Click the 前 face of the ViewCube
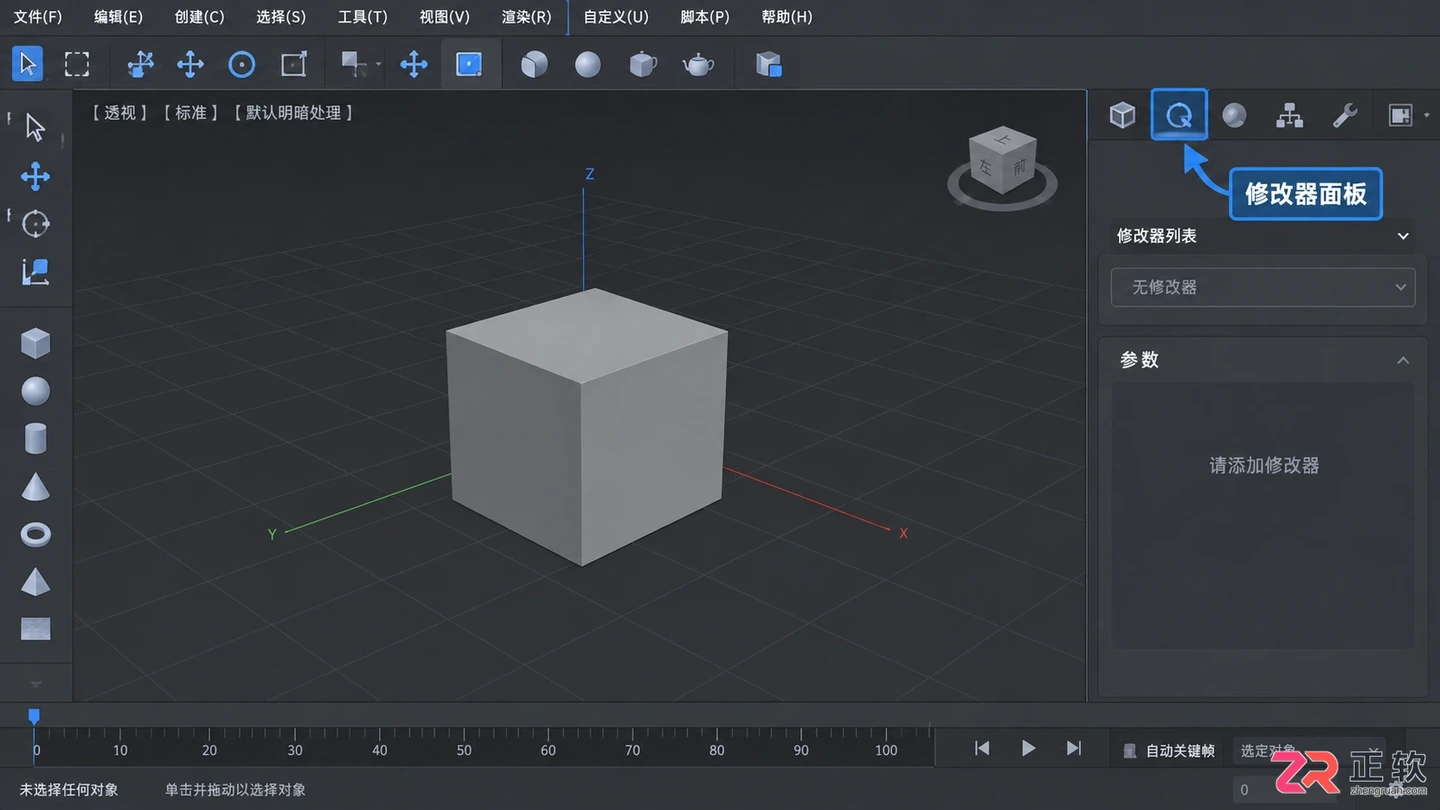Screen dimensions: 1440x810 pyautogui.click(x=1019, y=168)
